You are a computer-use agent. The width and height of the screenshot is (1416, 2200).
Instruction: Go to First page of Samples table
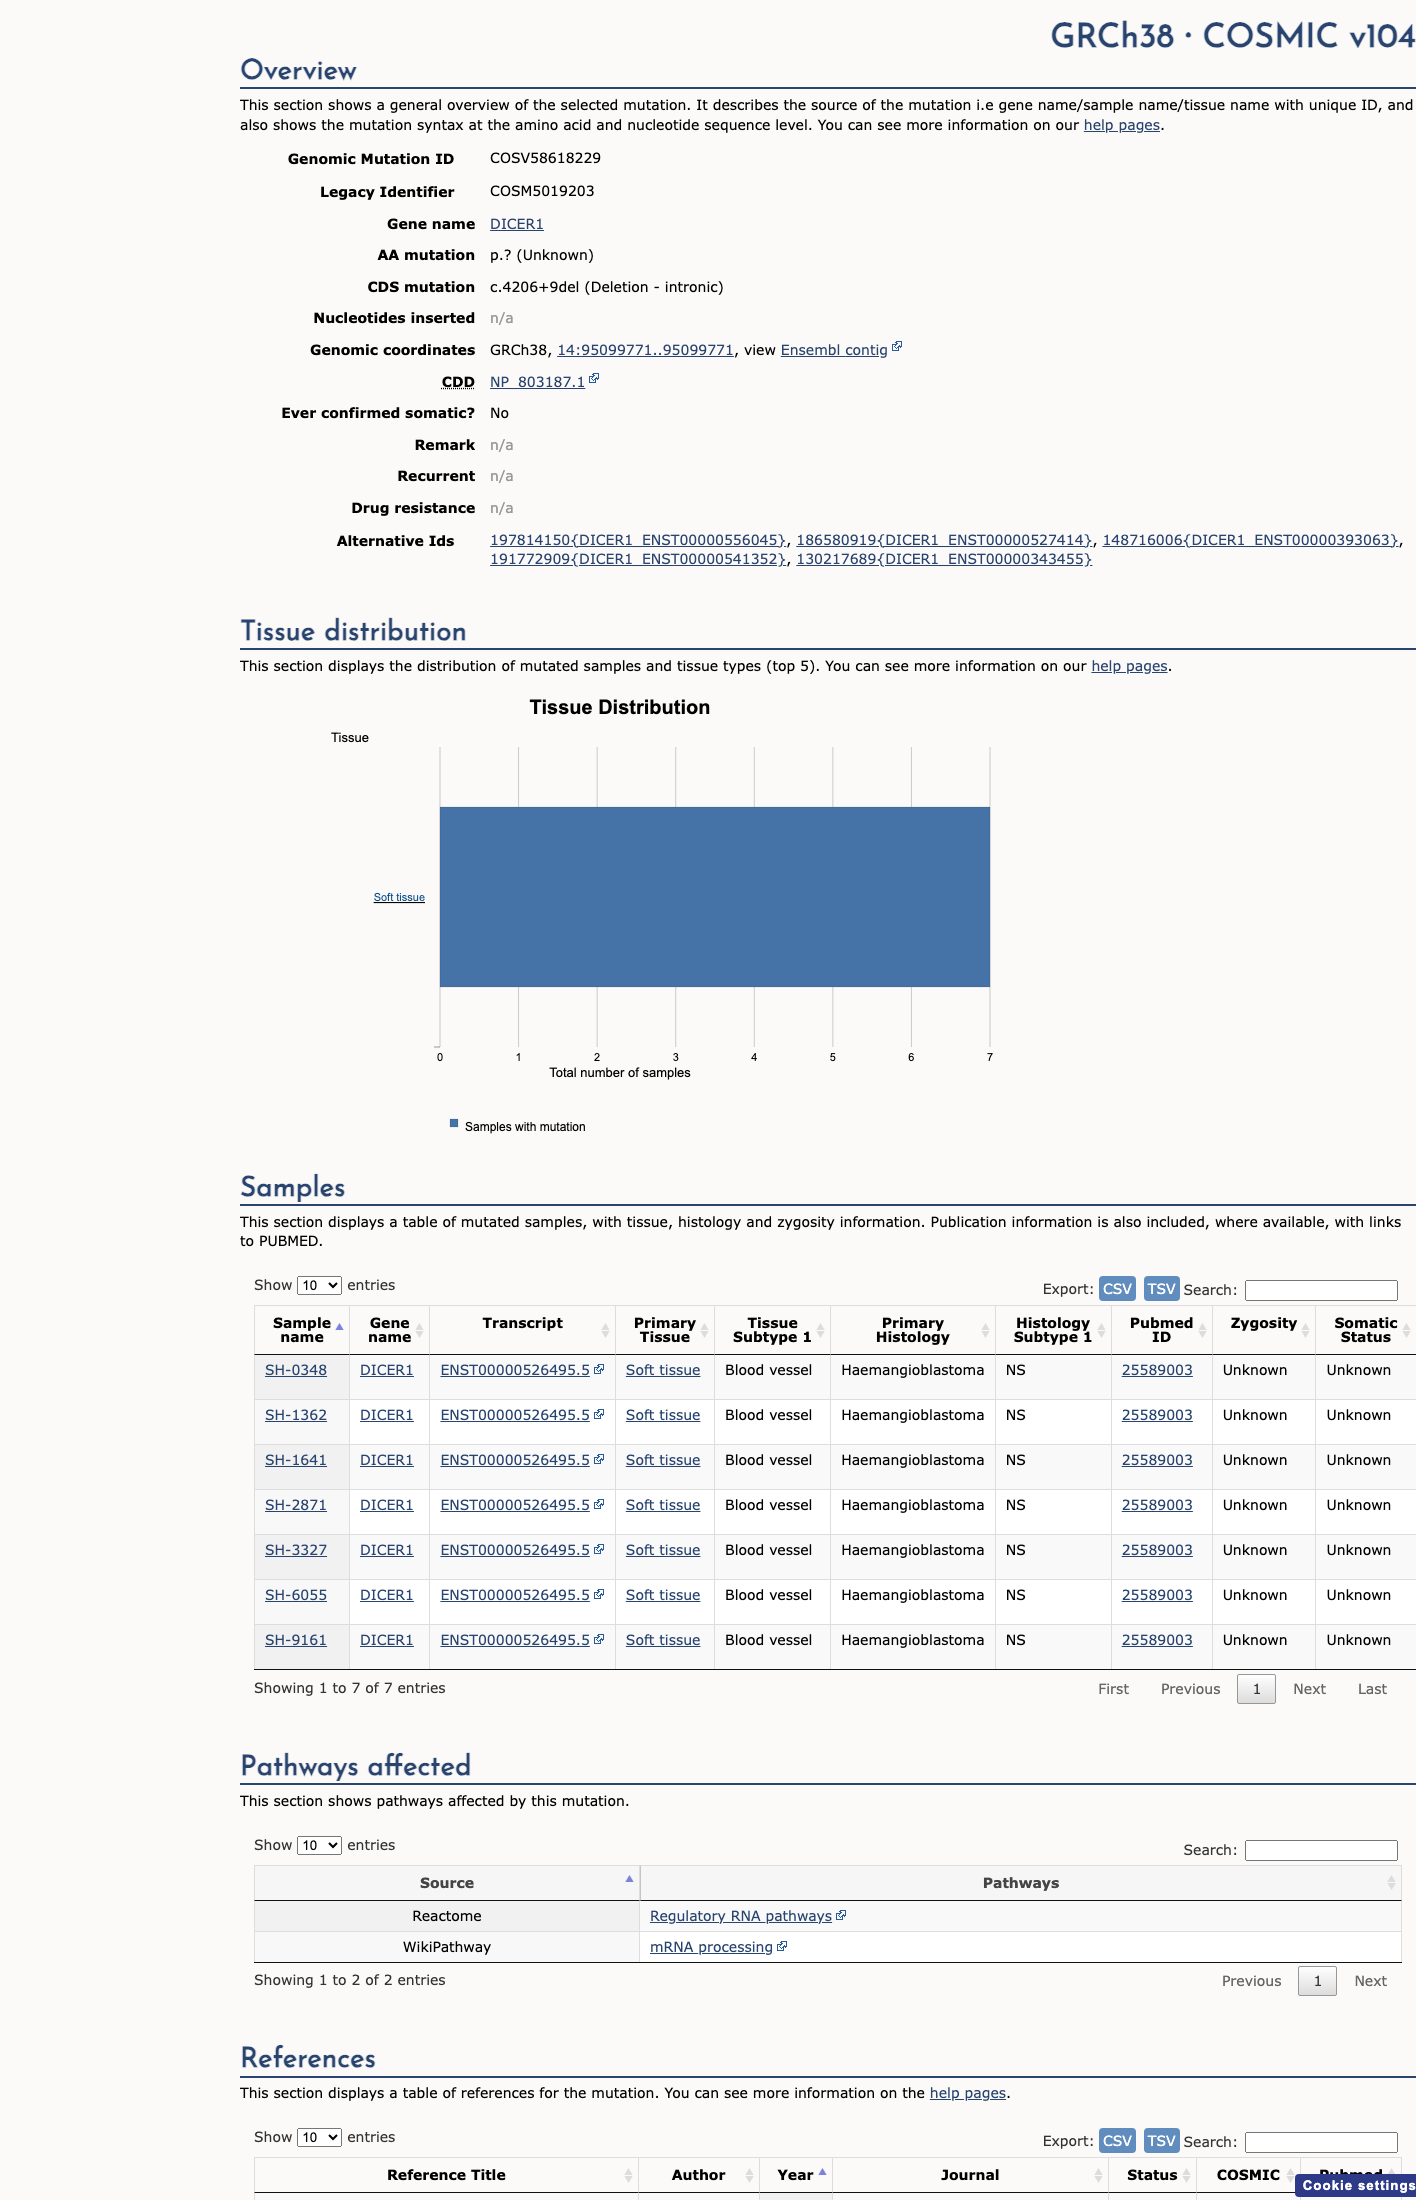click(1113, 1689)
